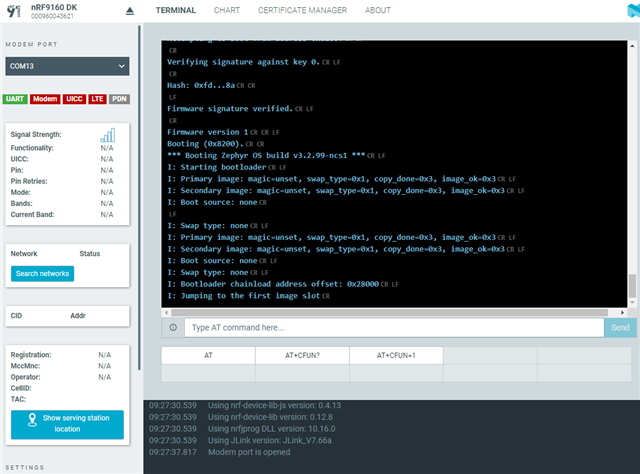Click the MODEM PORT heading

point(31,44)
